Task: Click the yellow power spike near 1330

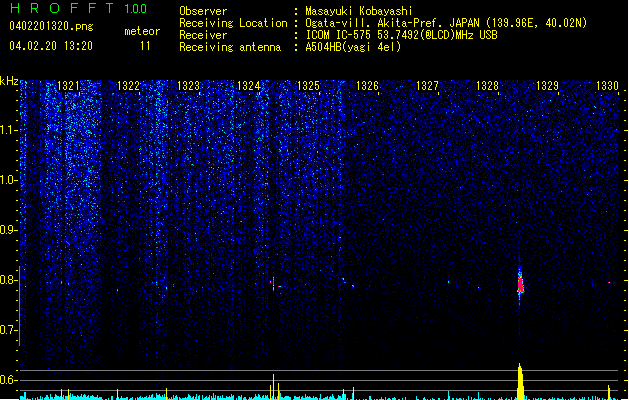Action: (x=609, y=392)
